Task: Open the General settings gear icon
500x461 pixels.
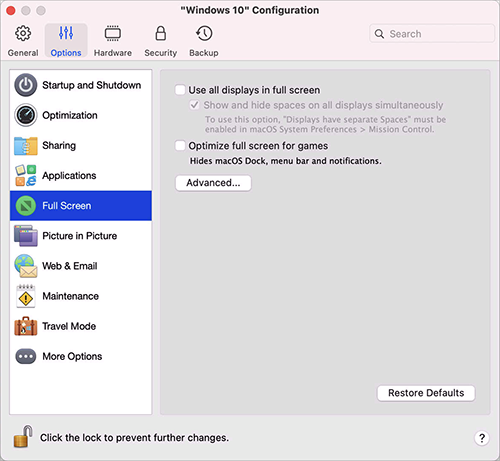Action: [23, 33]
